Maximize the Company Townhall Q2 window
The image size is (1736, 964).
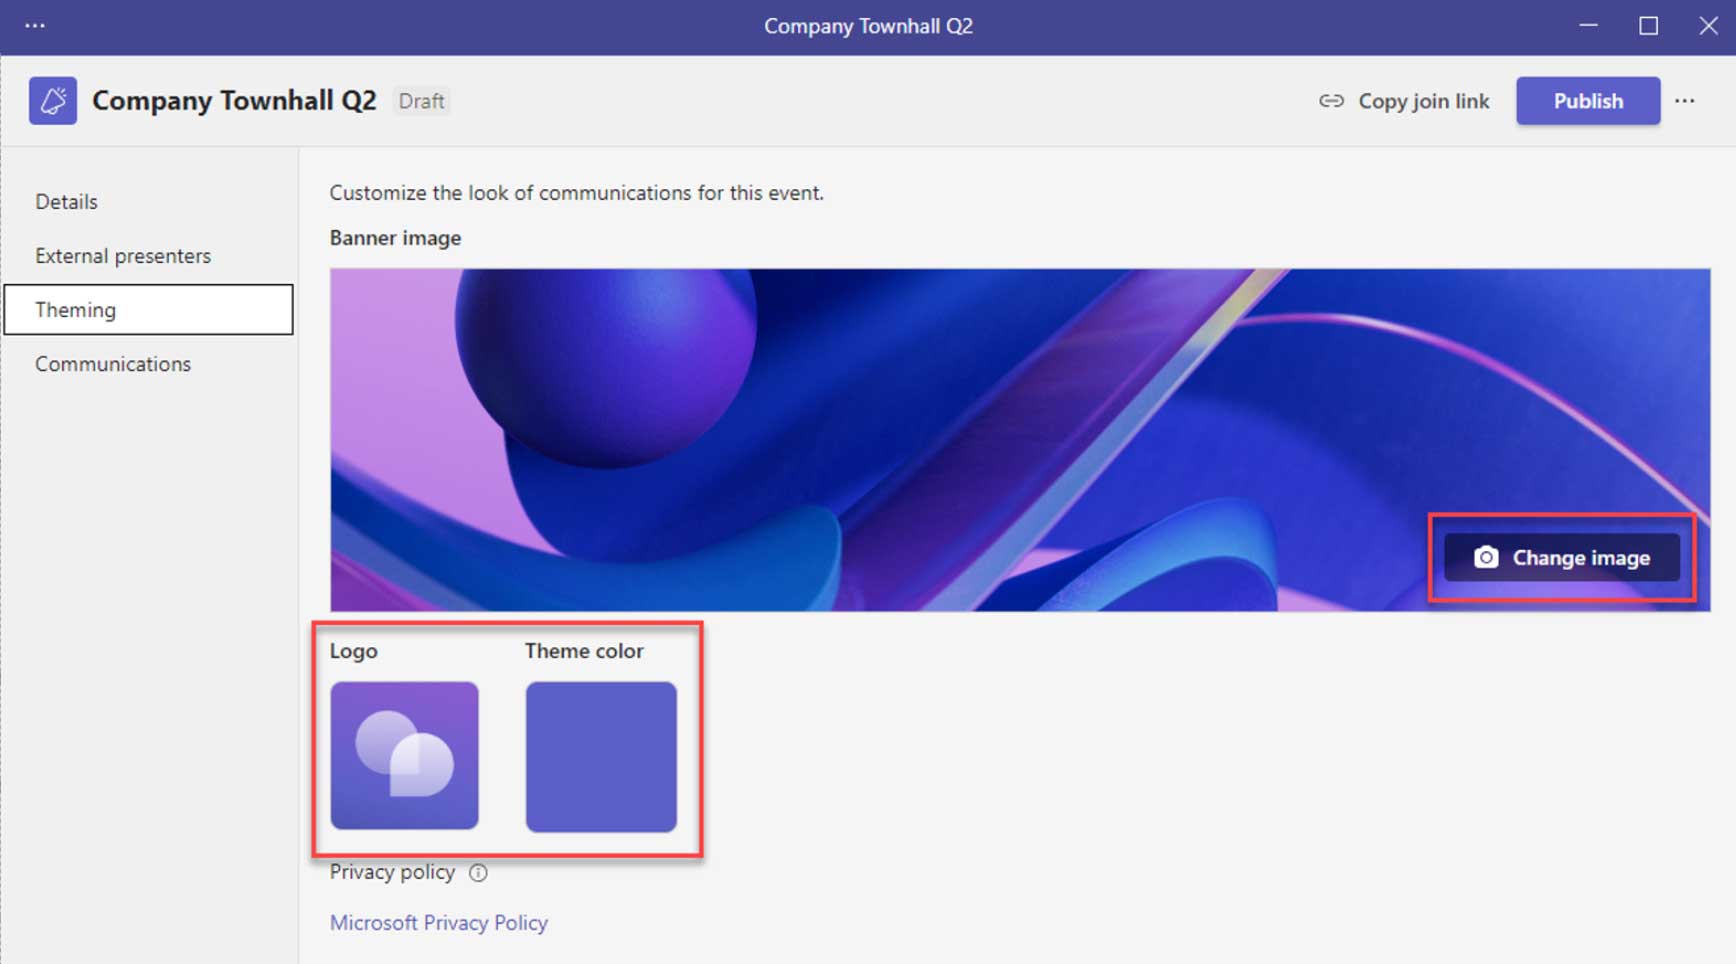pos(1649,26)
